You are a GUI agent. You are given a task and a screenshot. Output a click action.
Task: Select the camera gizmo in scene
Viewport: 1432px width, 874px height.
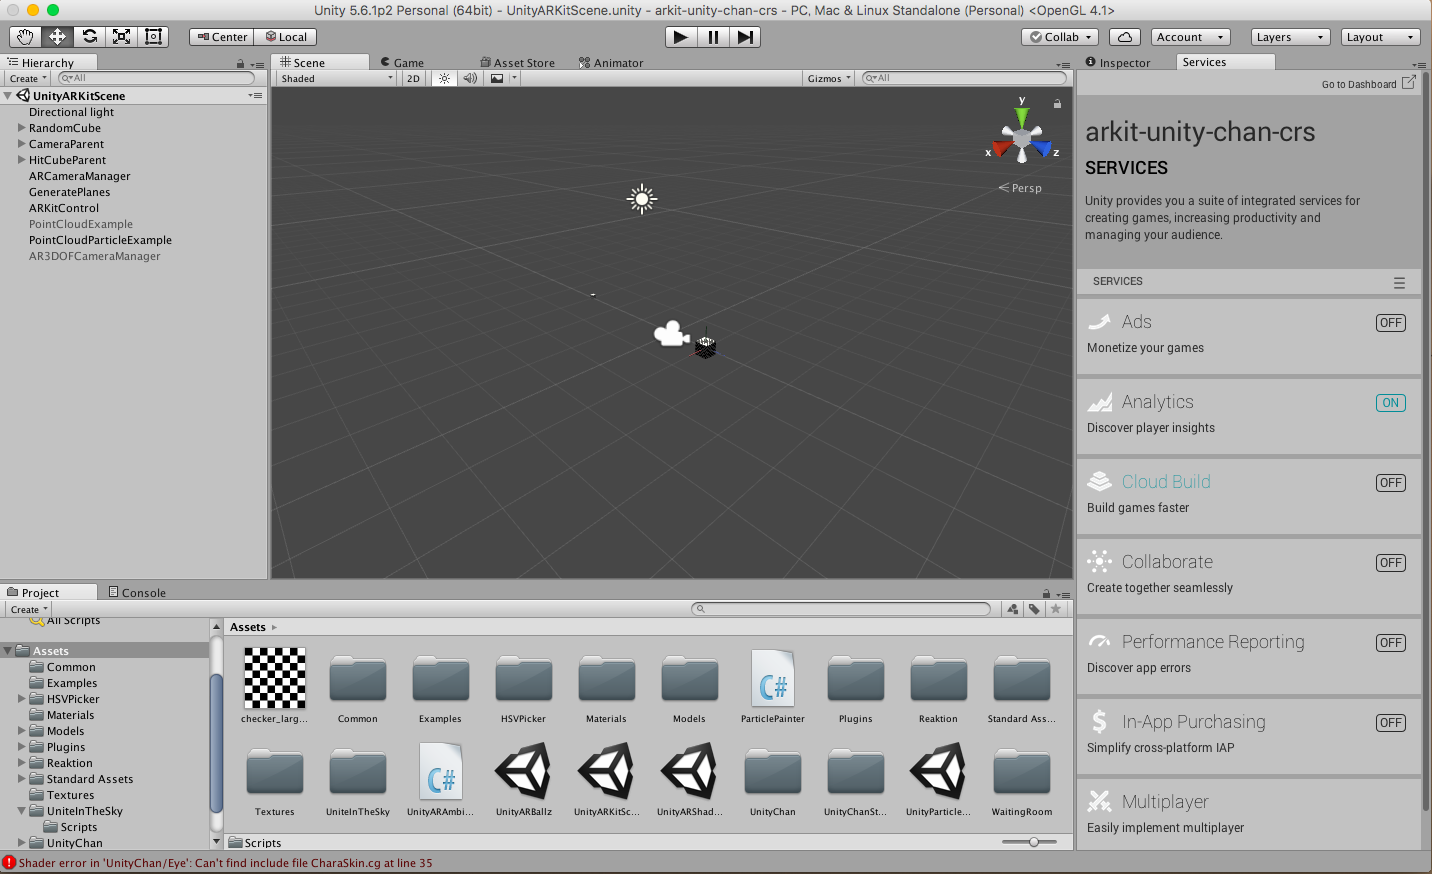pyautogui.click(x=671, y=333)
